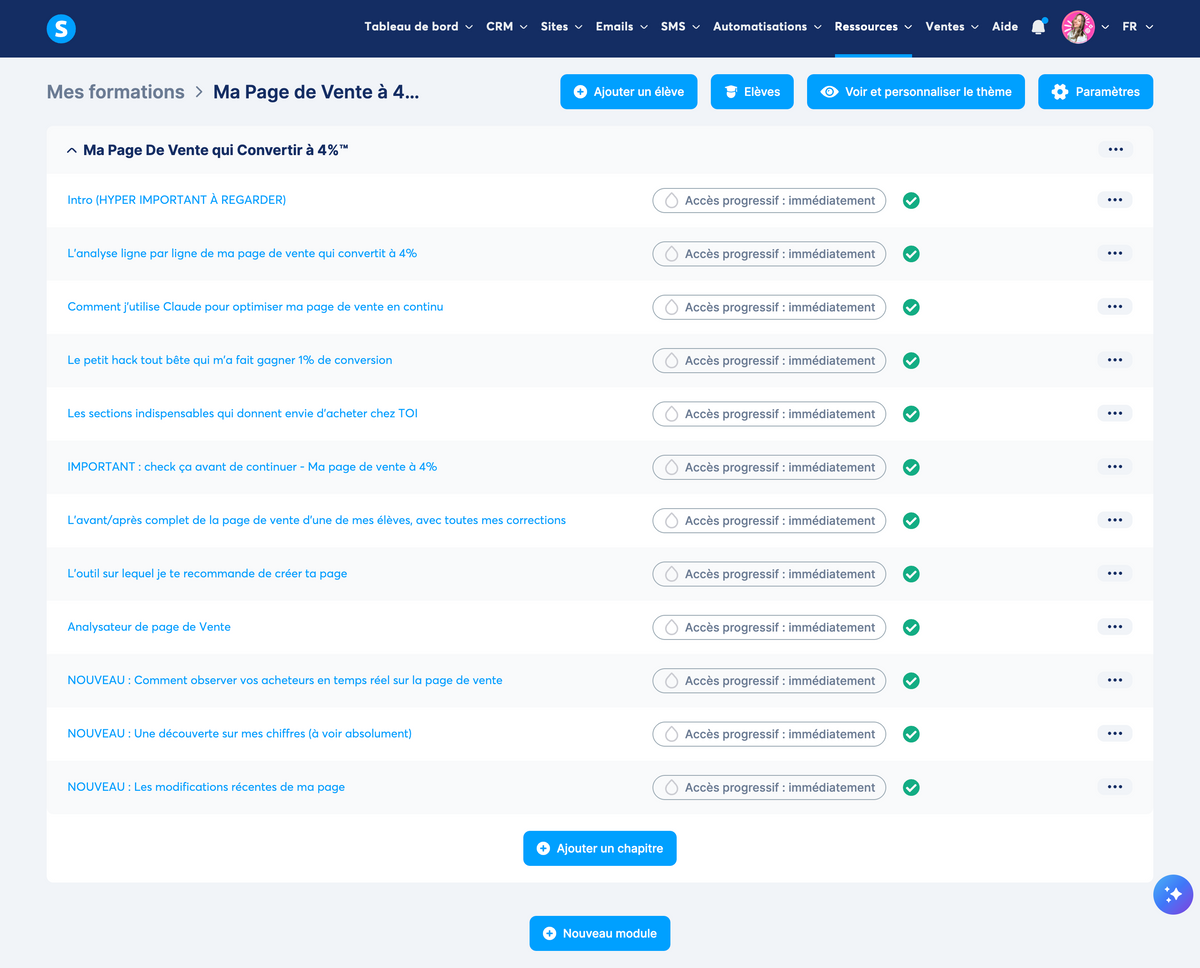
Task: Open NOUVEAU Comment observer vos acheteurs chapter
Action: click(x=285, y=680)
